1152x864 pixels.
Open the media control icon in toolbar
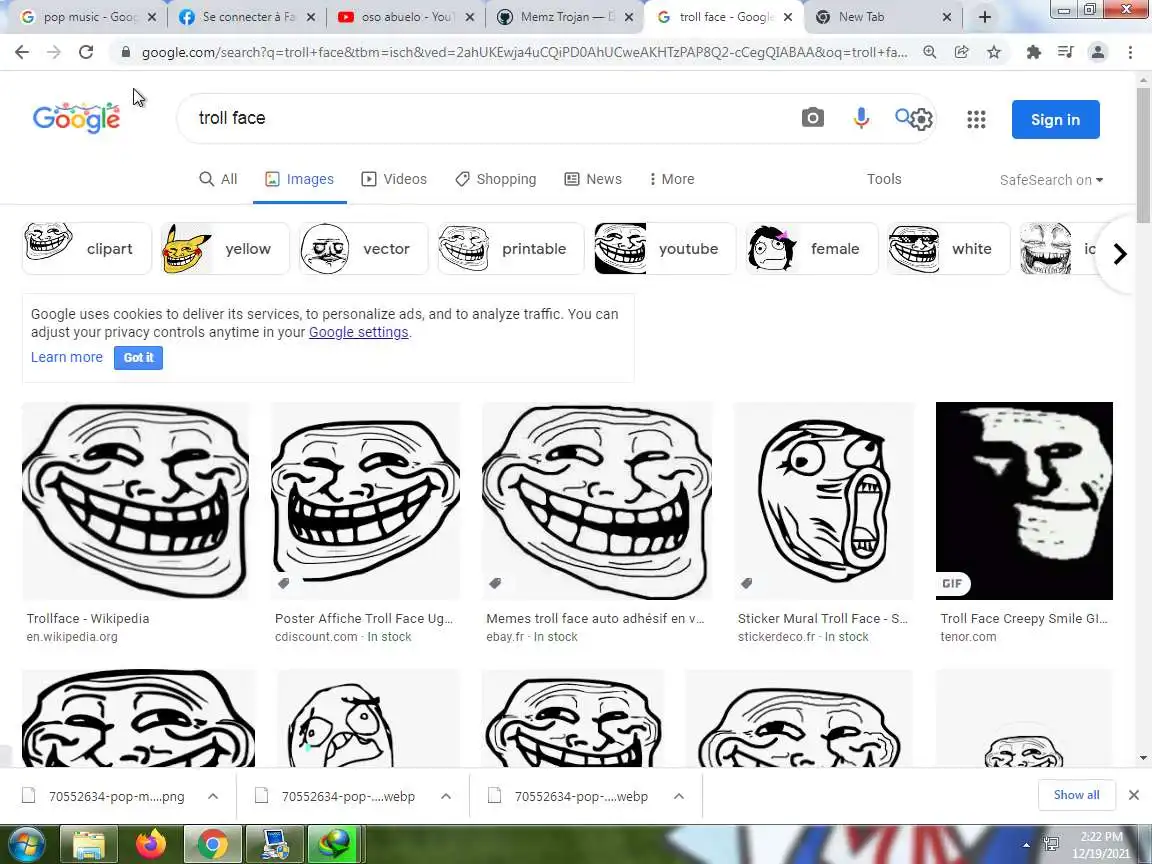click(x=1065, y=52)
